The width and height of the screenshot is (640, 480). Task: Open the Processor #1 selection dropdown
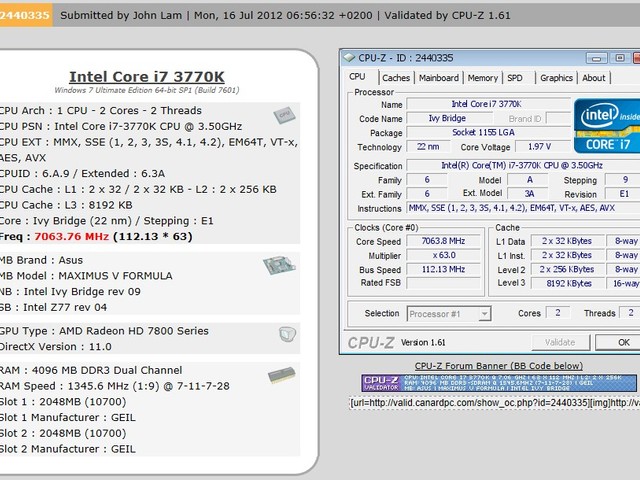449,314
